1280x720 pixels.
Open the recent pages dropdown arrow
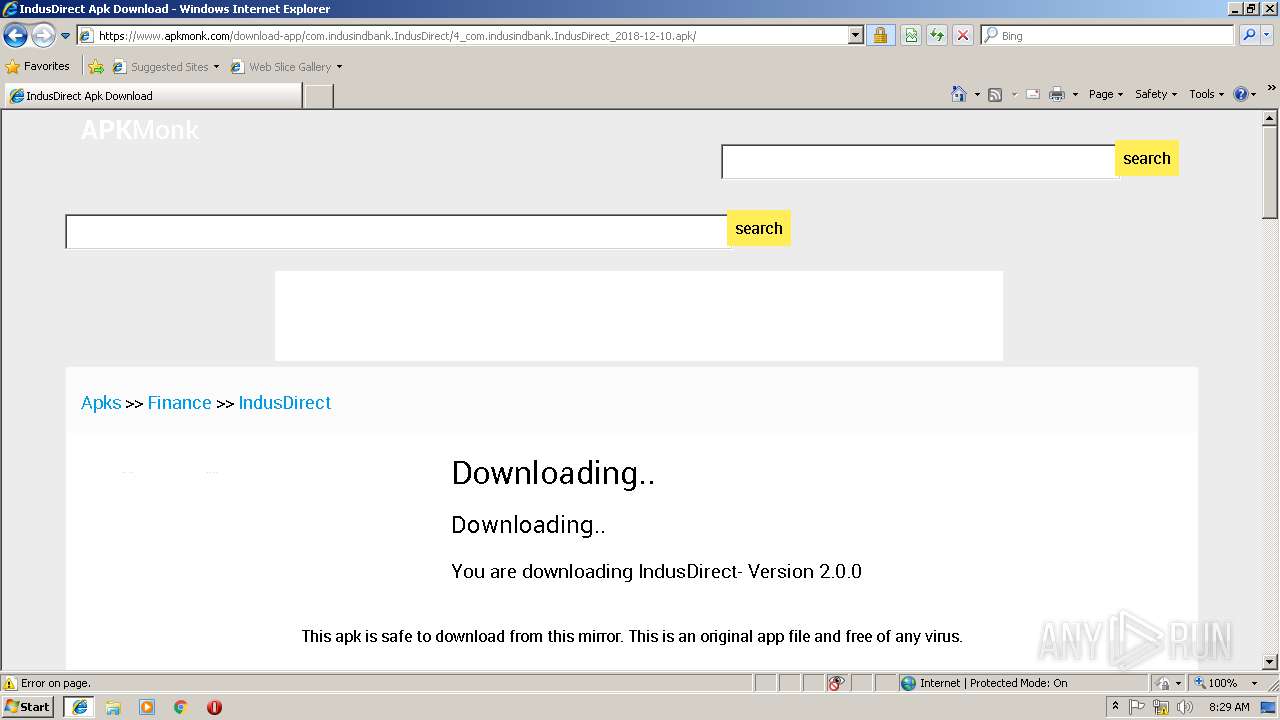(66, 36)
